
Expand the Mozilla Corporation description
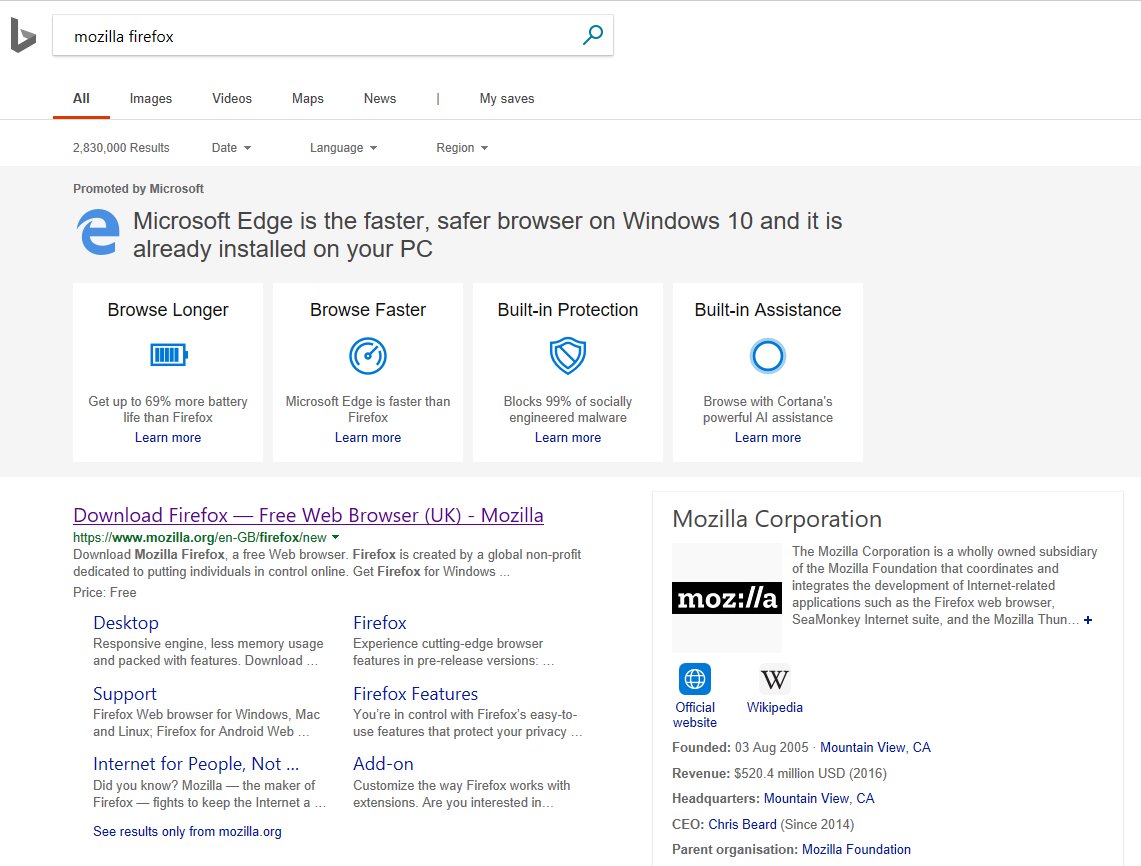pyautogui.click(x=1088, y=620)
